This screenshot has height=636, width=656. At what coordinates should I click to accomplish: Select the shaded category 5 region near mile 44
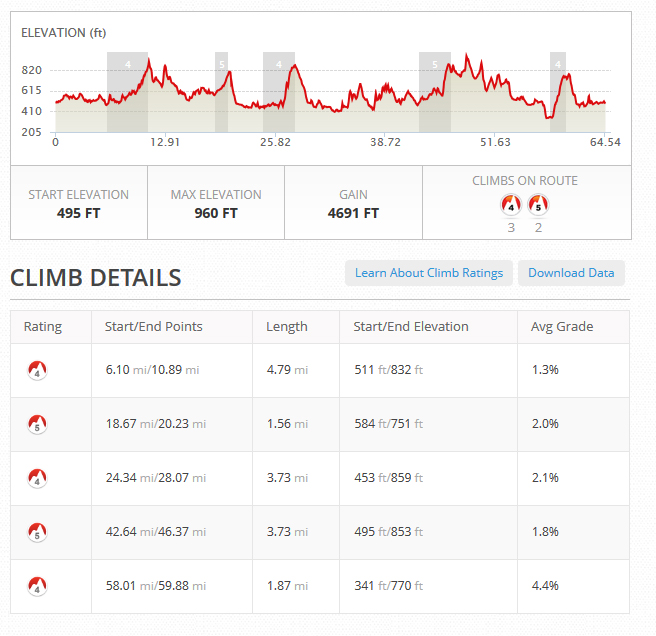coord(435,92)
